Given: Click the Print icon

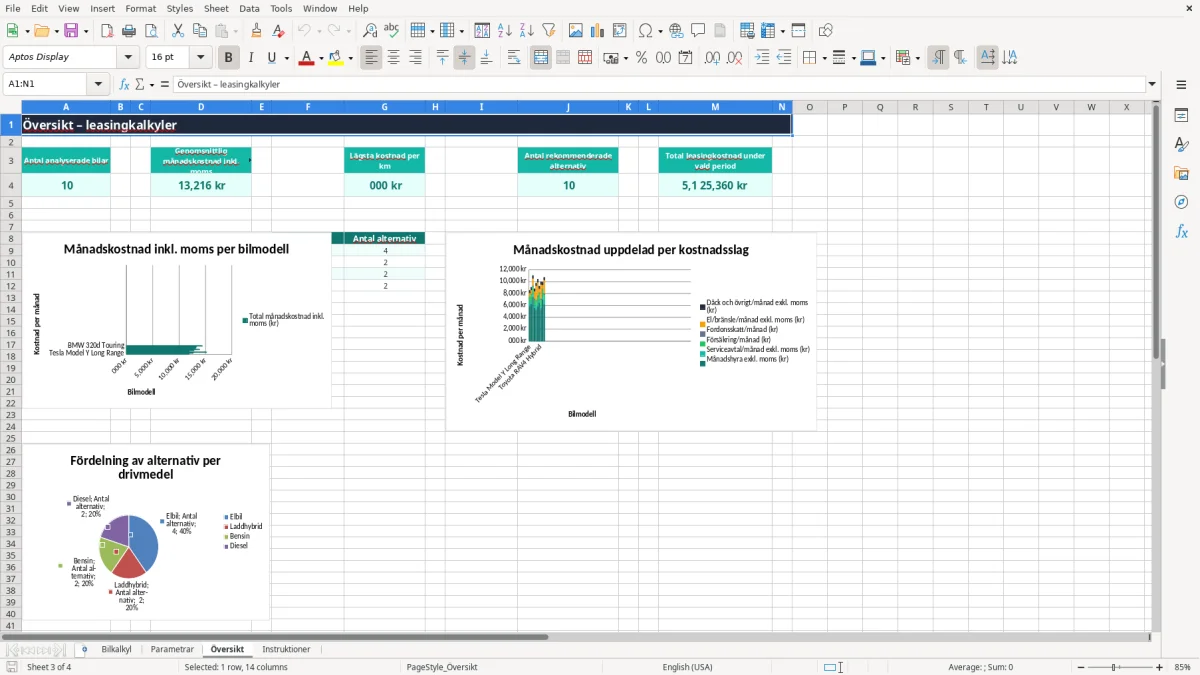Looking at the screenshot, I should [x=129, y=31].
